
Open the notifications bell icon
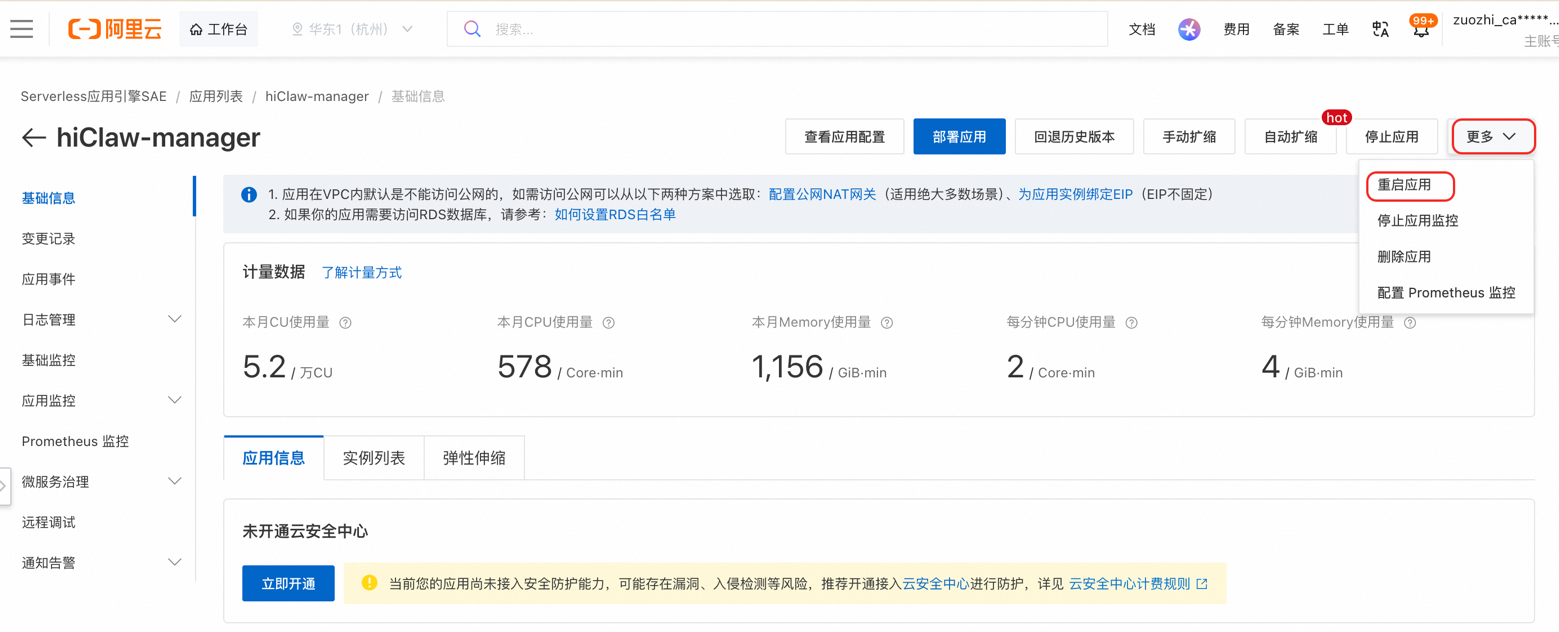click(x=1421, y=29)
